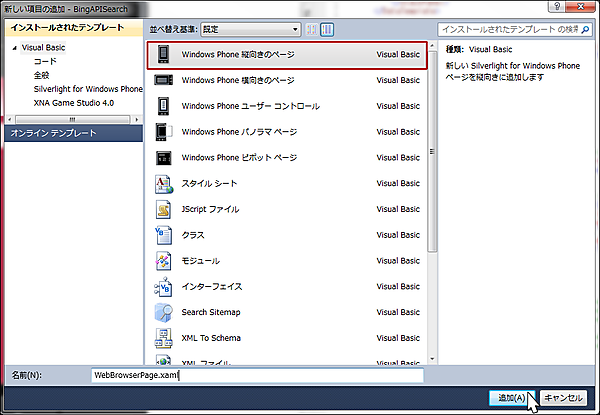
Task: Click the template list scroll up arrow
Action: pyautogui.click(x=432, y=46)
